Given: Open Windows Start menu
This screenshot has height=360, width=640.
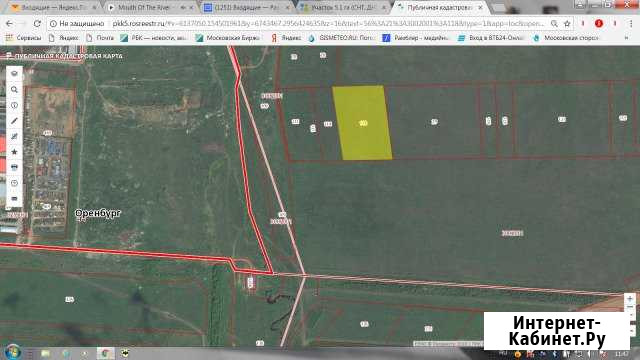Looking at the screenshot, I should (13, 353).
